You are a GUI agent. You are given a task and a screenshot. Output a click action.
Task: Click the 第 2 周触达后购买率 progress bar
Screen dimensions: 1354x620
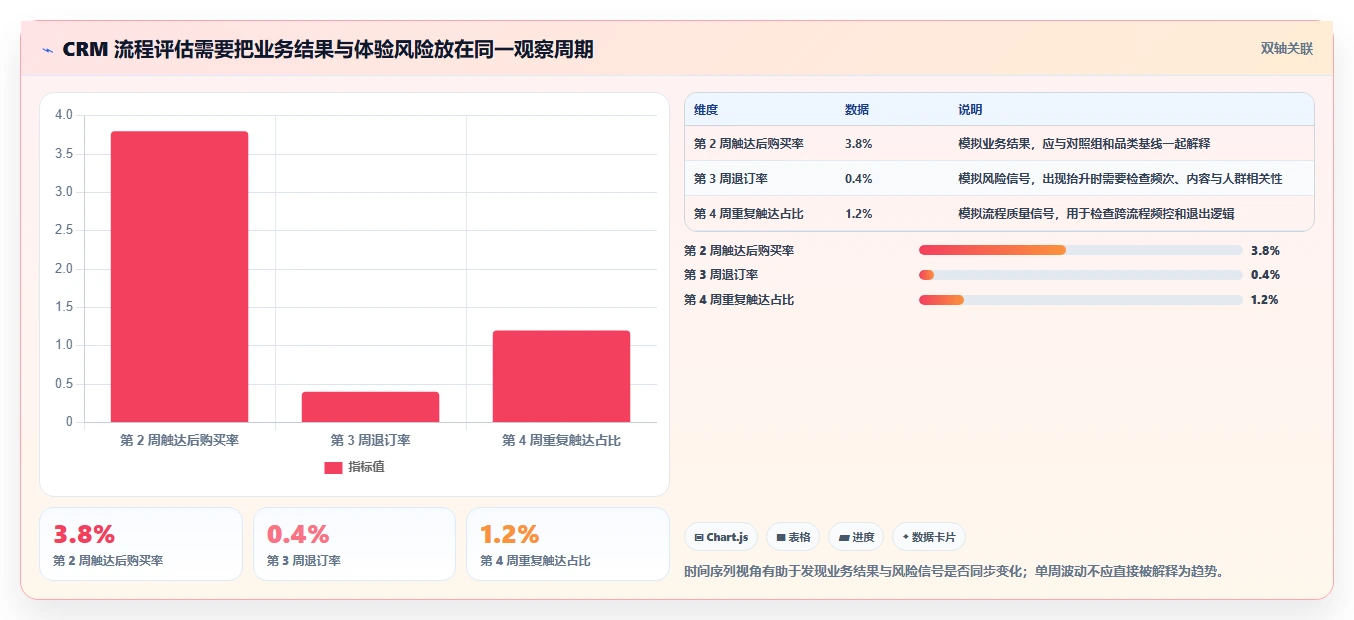click(x=1080, y=250)
